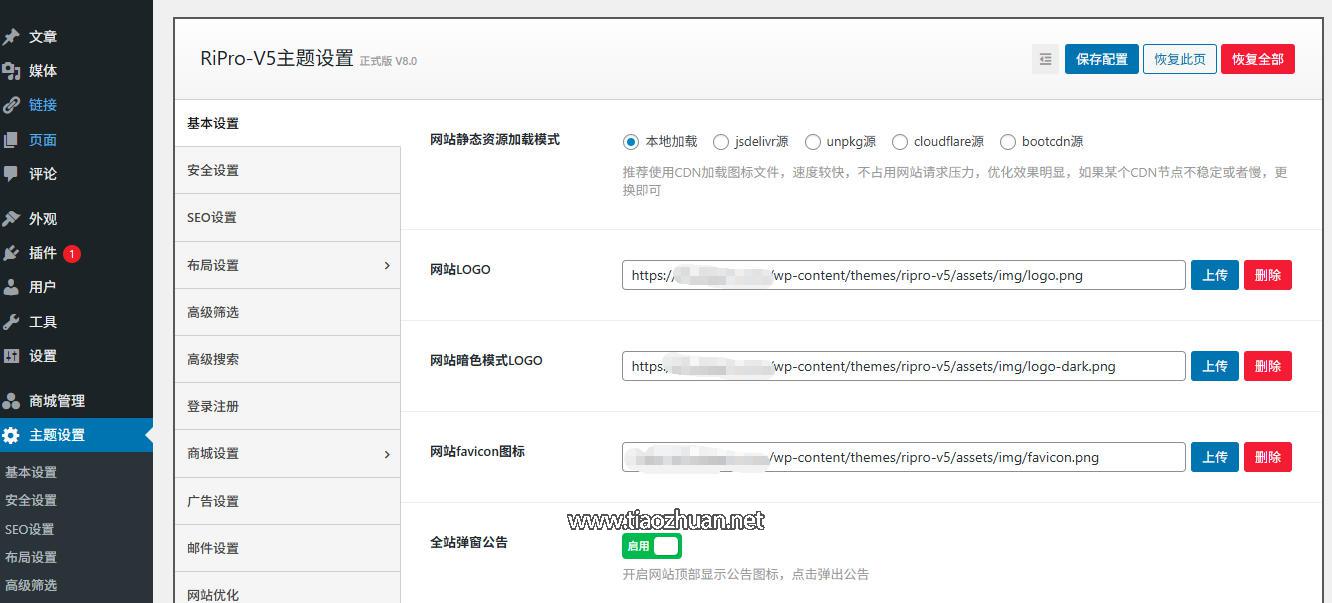
Task: Select the cloudflare源 loading mode
Action: [899, 141]
